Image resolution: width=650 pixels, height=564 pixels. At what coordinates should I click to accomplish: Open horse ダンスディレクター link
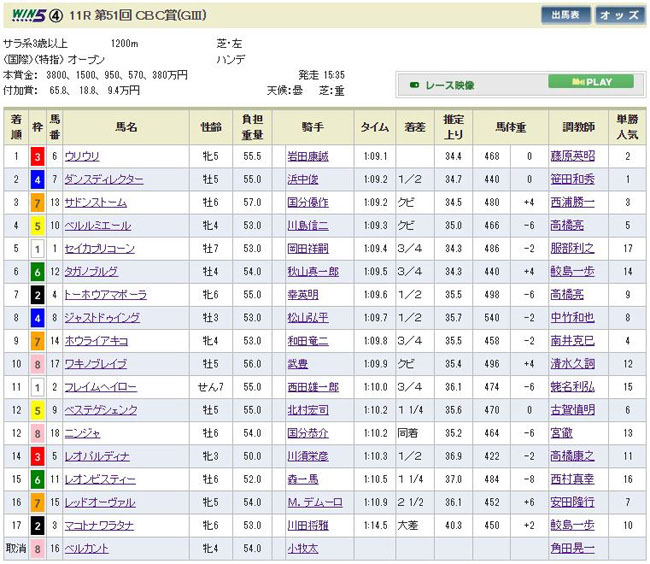104,179
